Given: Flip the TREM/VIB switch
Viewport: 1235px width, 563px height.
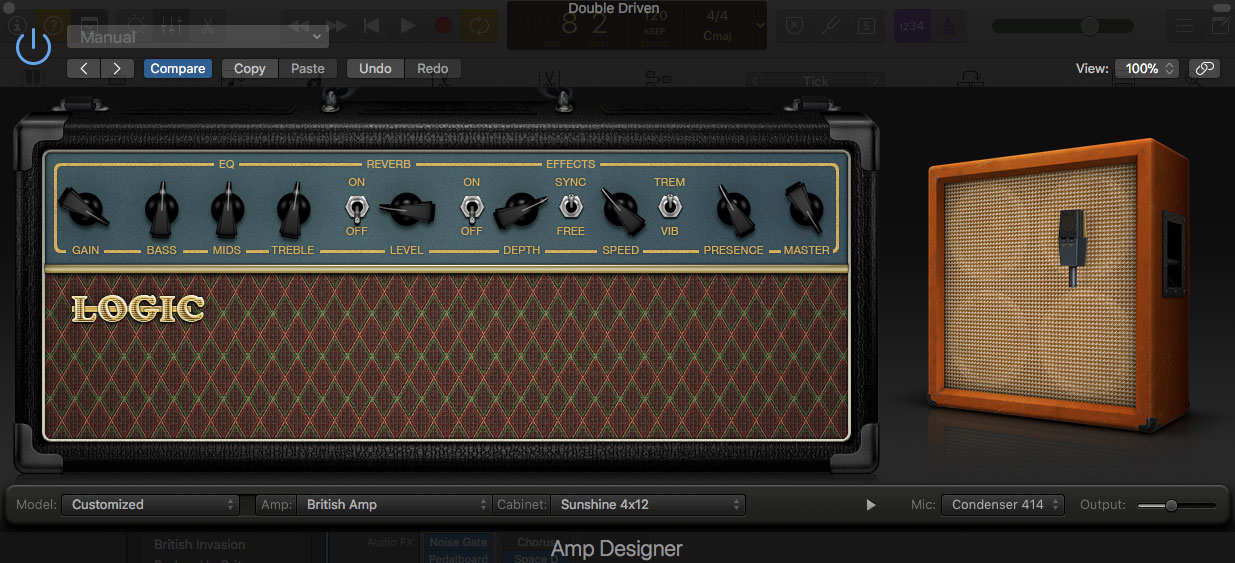Looking at the screenshot, I should tap(670, 207).
